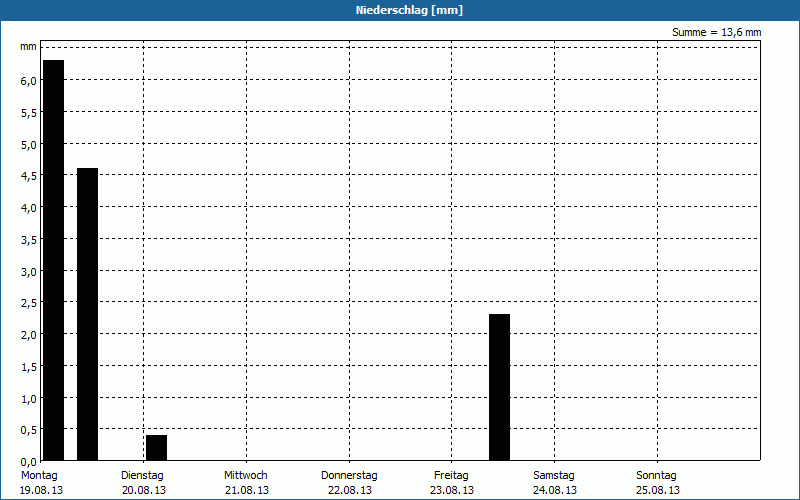Click the Freitag day label
Image resolution: width=800 pixels, height=500 pixels.
pos(451,476)
